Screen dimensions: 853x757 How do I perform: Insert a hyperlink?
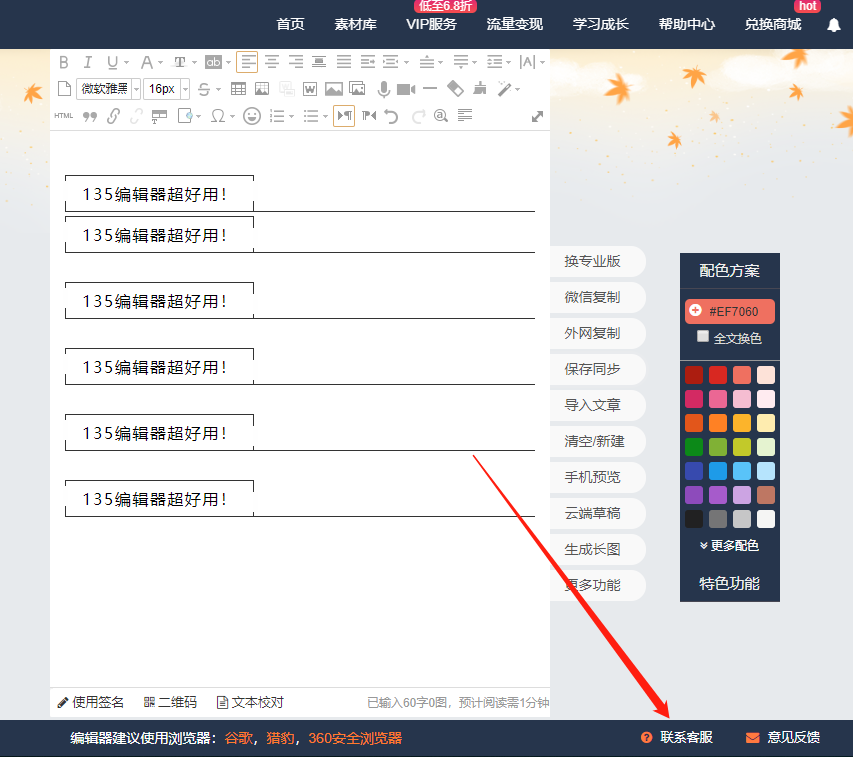tap(113, 116)
